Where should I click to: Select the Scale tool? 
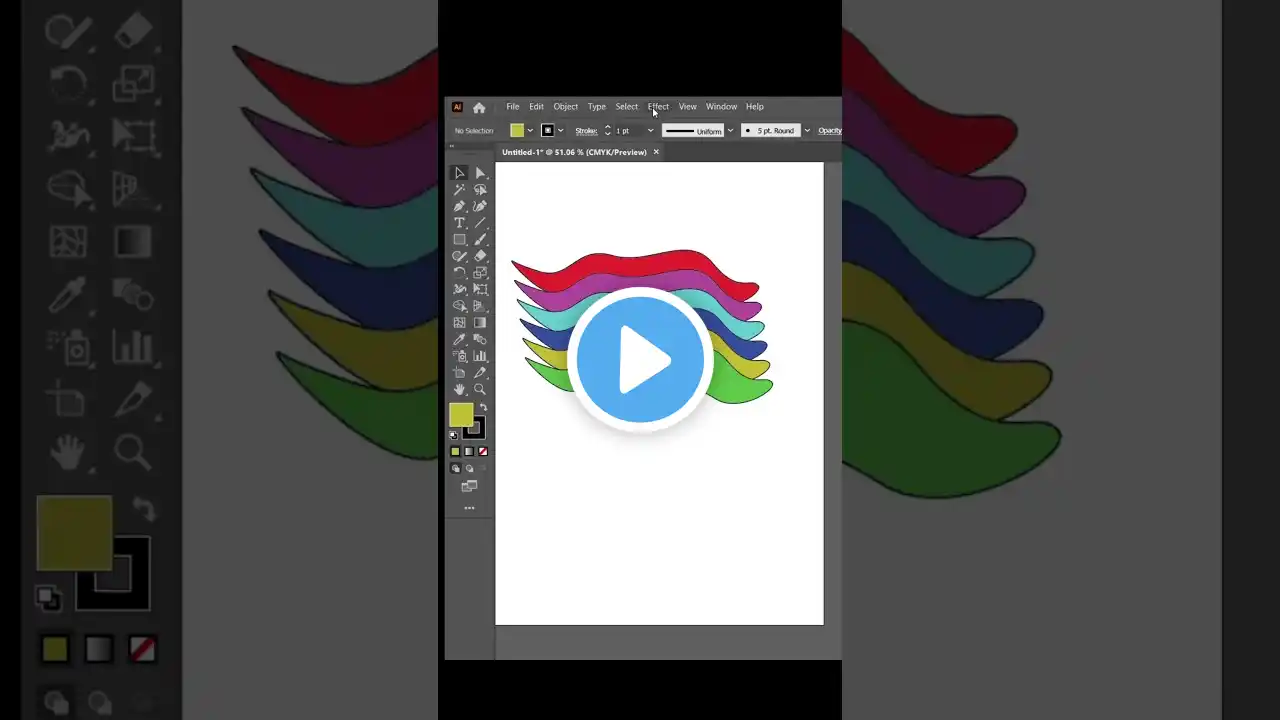480,273
